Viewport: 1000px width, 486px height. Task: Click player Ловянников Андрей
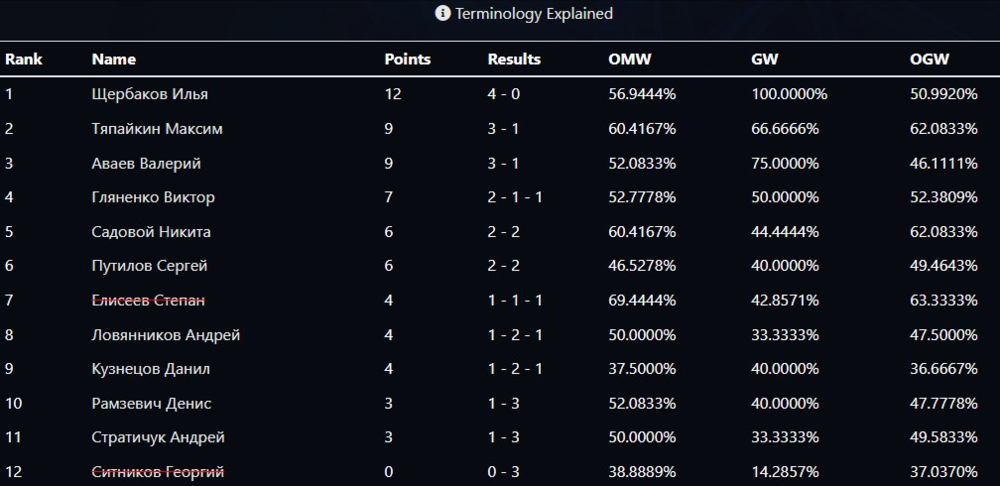point(166,335)
